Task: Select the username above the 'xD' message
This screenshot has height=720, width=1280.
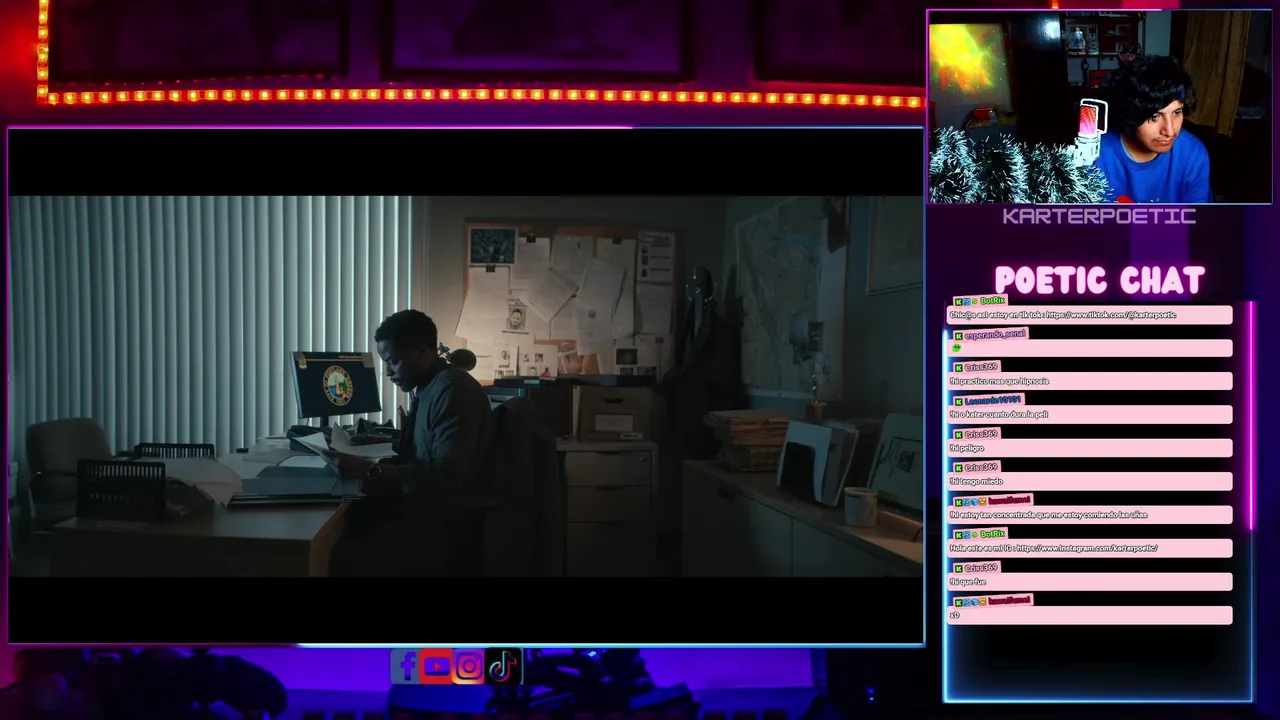Action: pyautogui.click(x=1009, y=600)
